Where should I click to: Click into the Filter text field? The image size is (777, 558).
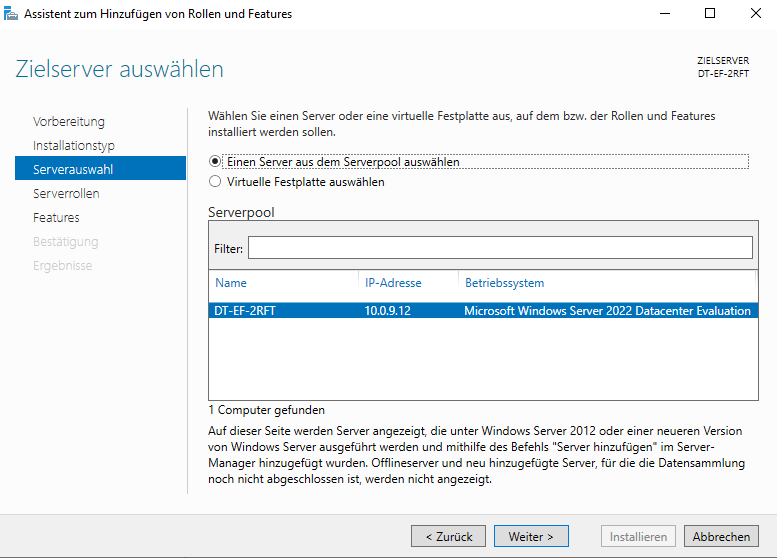pos(500,248)
